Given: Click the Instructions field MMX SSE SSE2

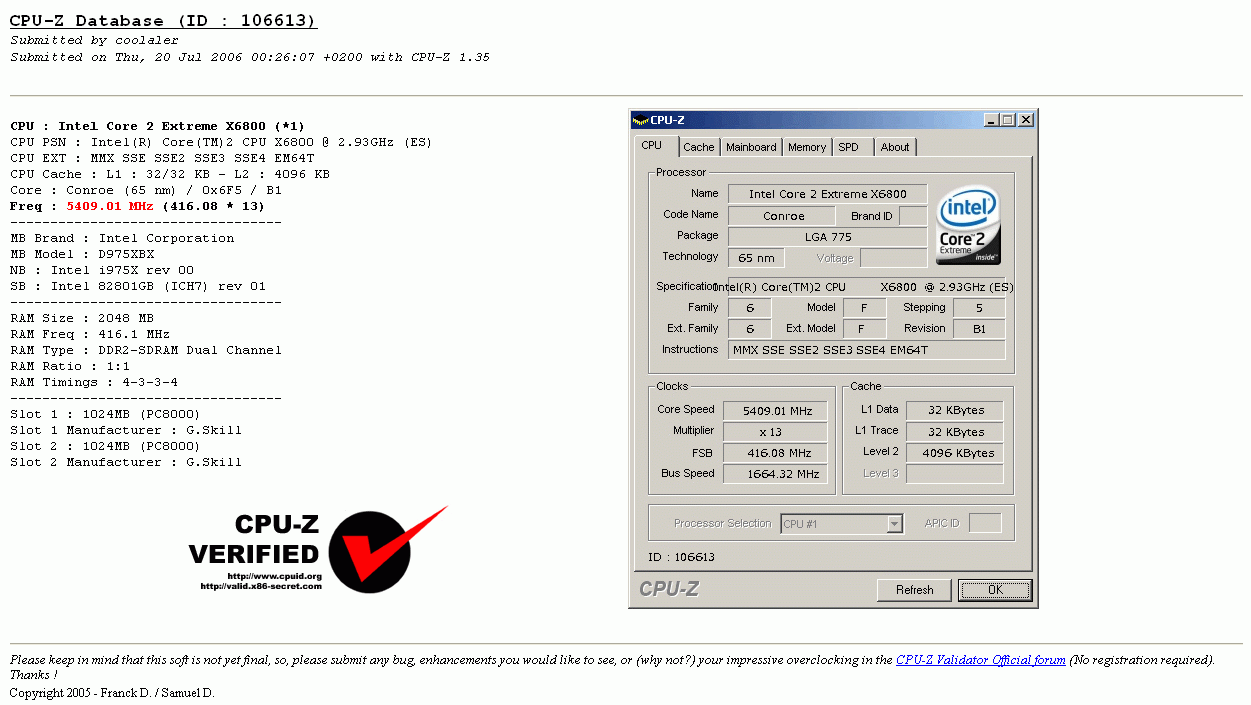Looking at the screenshot, I should pyautogui.click(x=866, y=350).
